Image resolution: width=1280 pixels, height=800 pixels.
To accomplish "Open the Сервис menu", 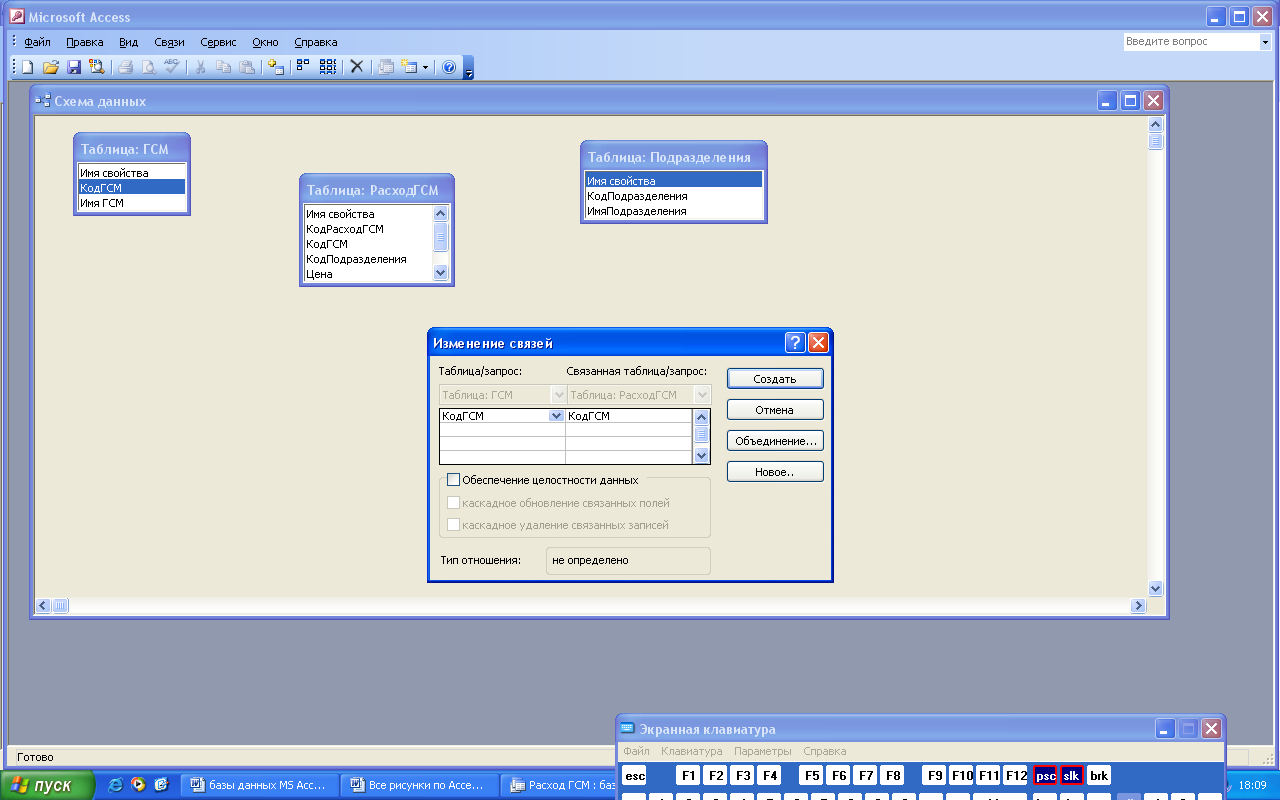I will pyautogui.click(x=218, y=42).
